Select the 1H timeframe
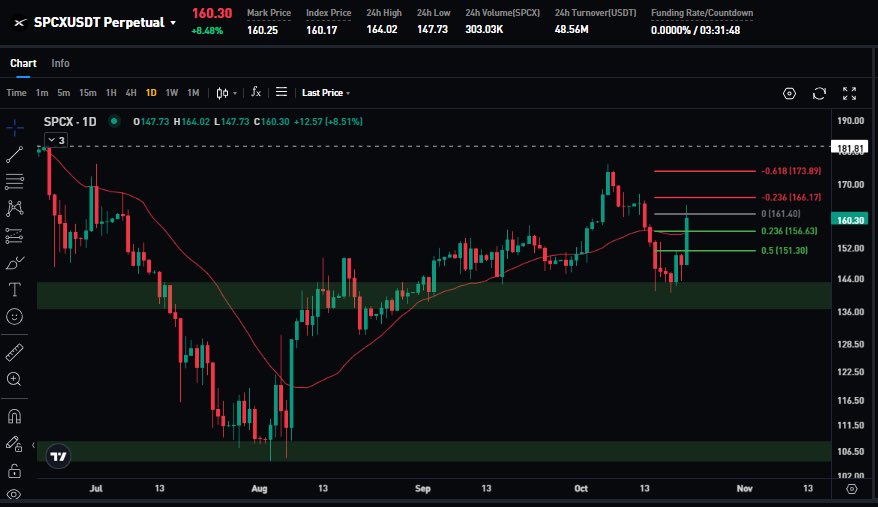This screenshot has height=507, width=878. (111, 93)
